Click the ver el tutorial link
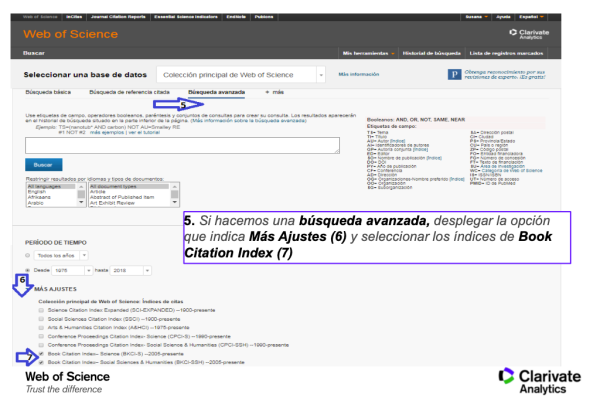 coord(144,132)
